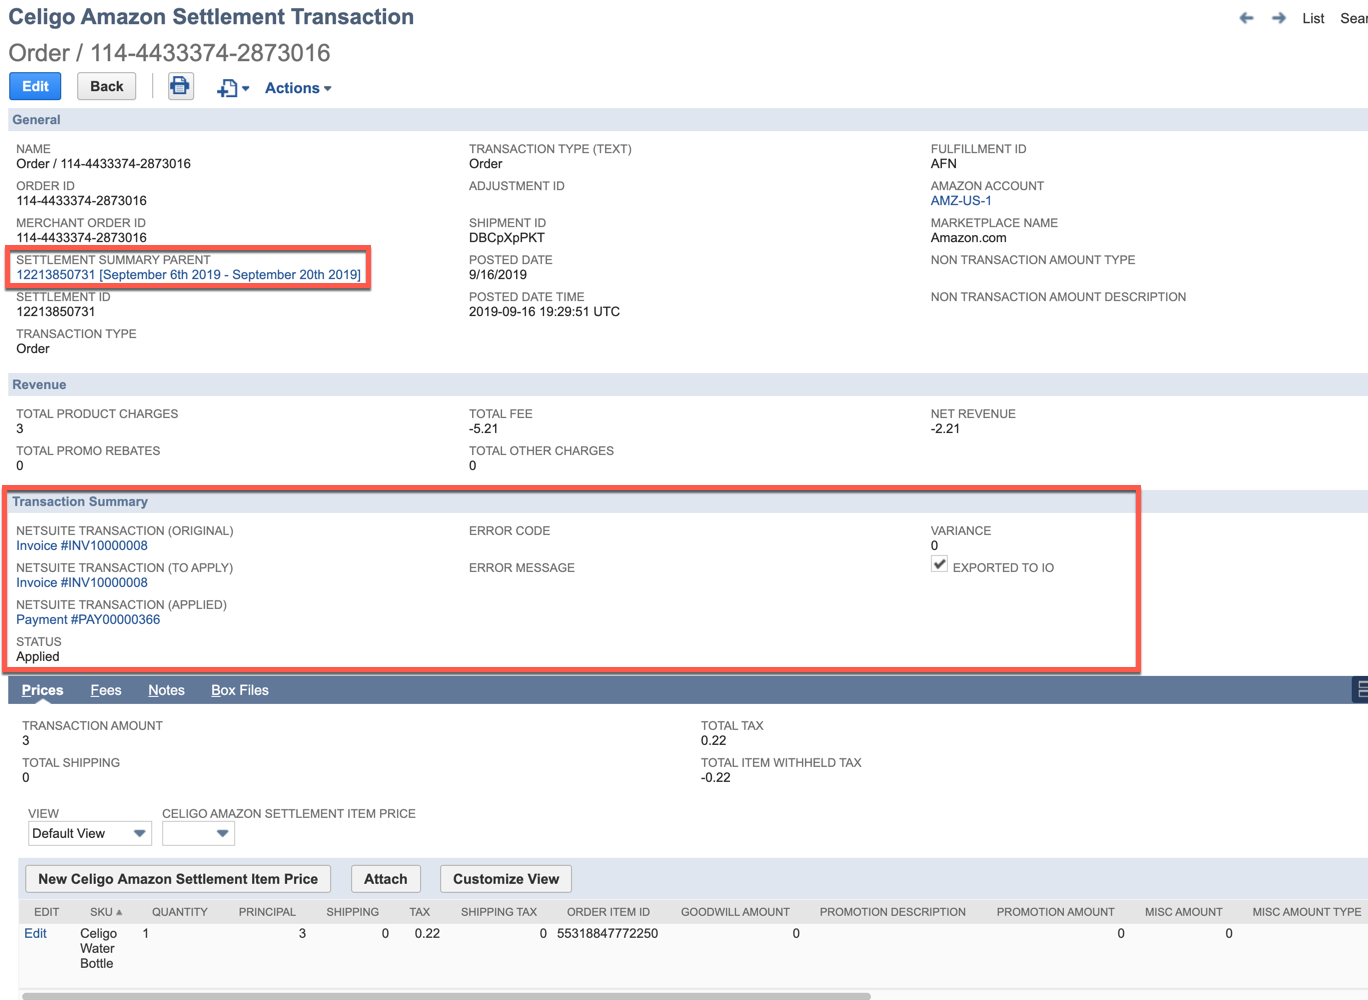Open the Payment #PAY00000366 link
Viewport: 1368px width, 1000px height.
click(88, 620)
